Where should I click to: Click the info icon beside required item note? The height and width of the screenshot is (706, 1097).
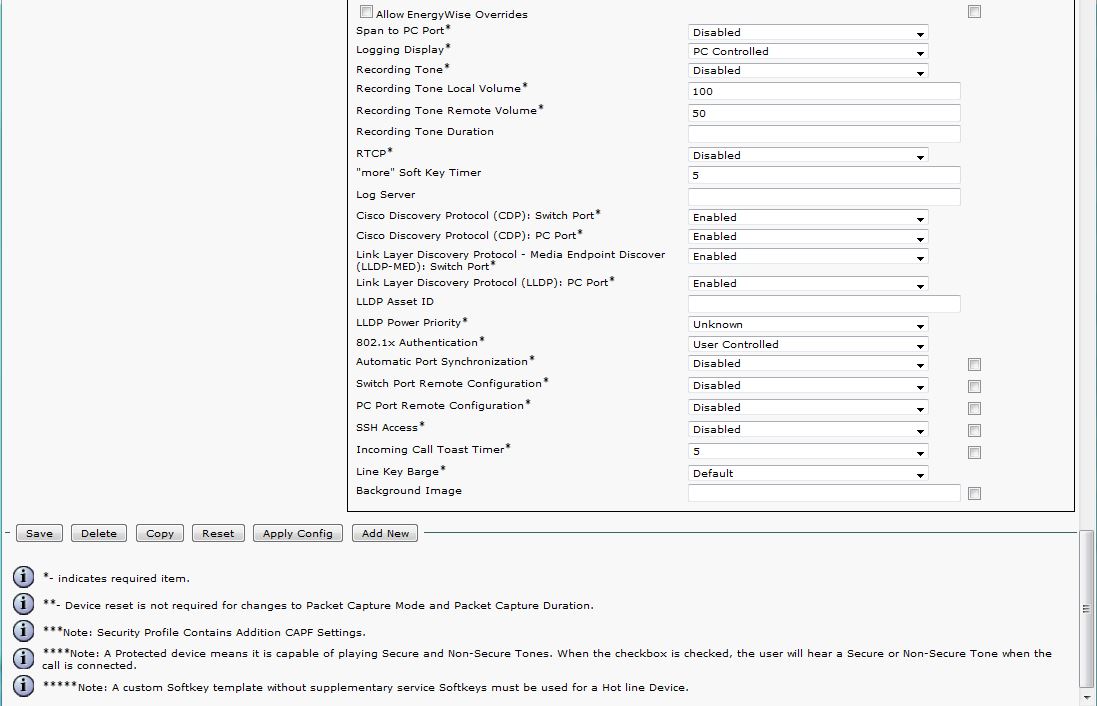click(23, 577)
